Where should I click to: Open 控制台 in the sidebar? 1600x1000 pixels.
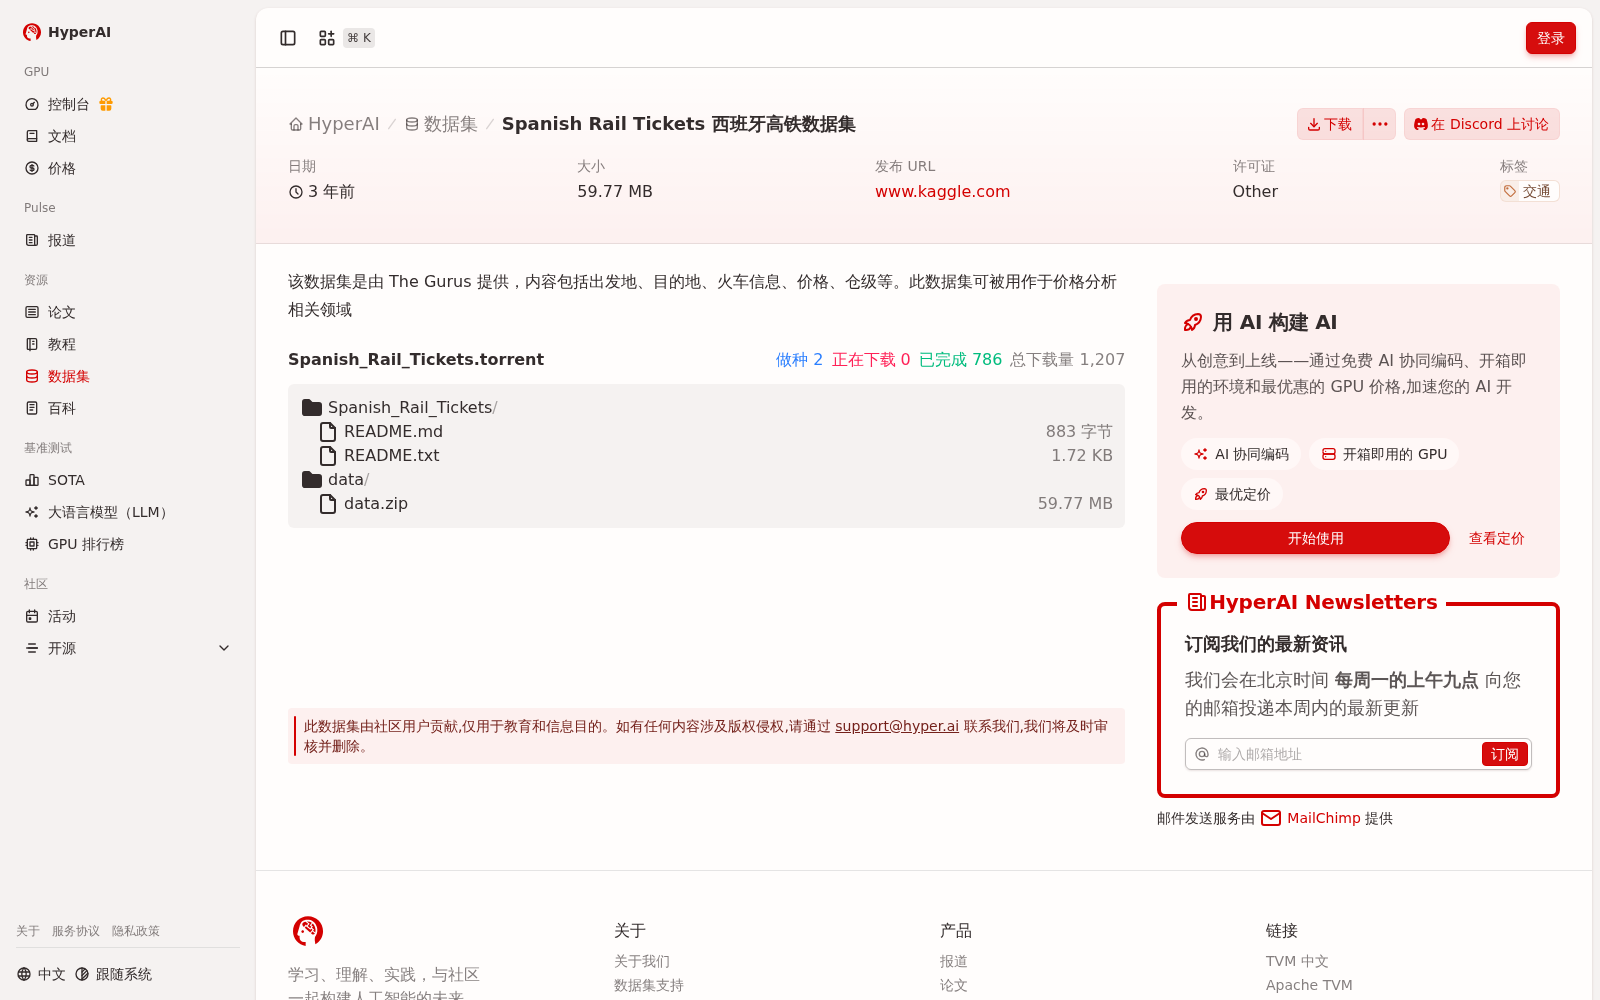(x=69, y=104)
